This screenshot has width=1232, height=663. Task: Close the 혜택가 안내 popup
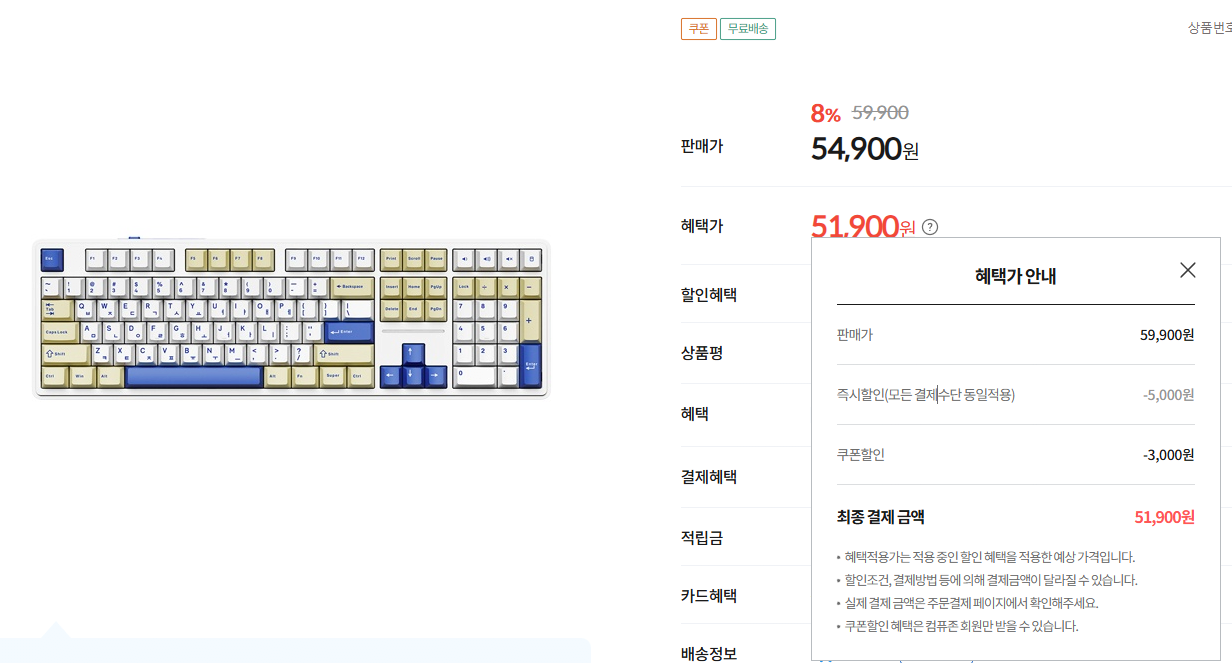1187,269
